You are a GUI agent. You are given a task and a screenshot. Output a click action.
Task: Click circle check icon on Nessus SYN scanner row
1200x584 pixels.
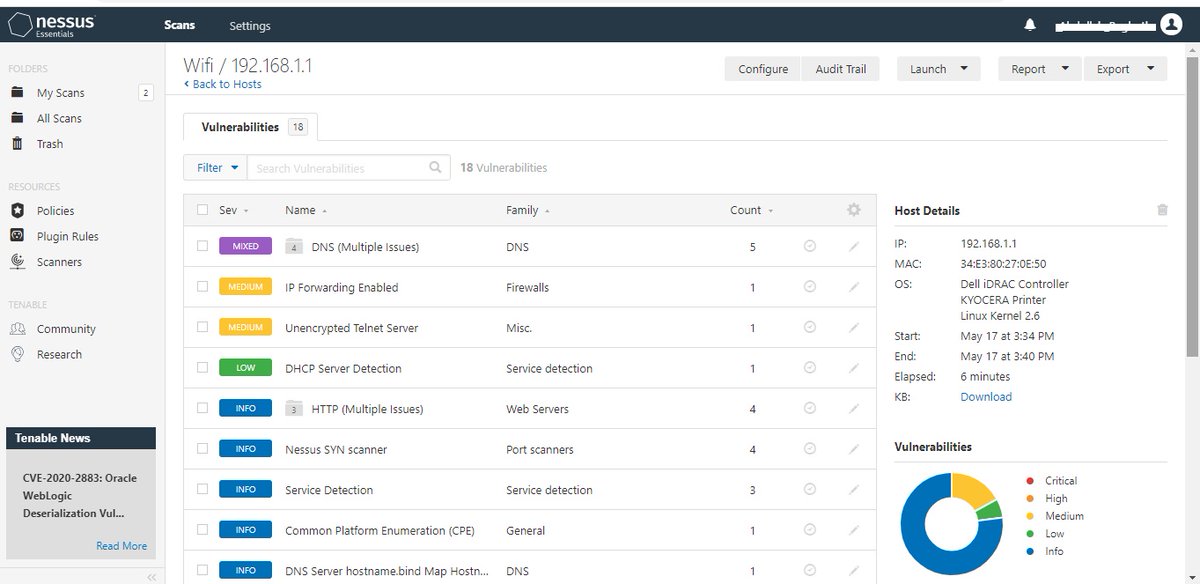pyautogui.click(x=810, y=449)
